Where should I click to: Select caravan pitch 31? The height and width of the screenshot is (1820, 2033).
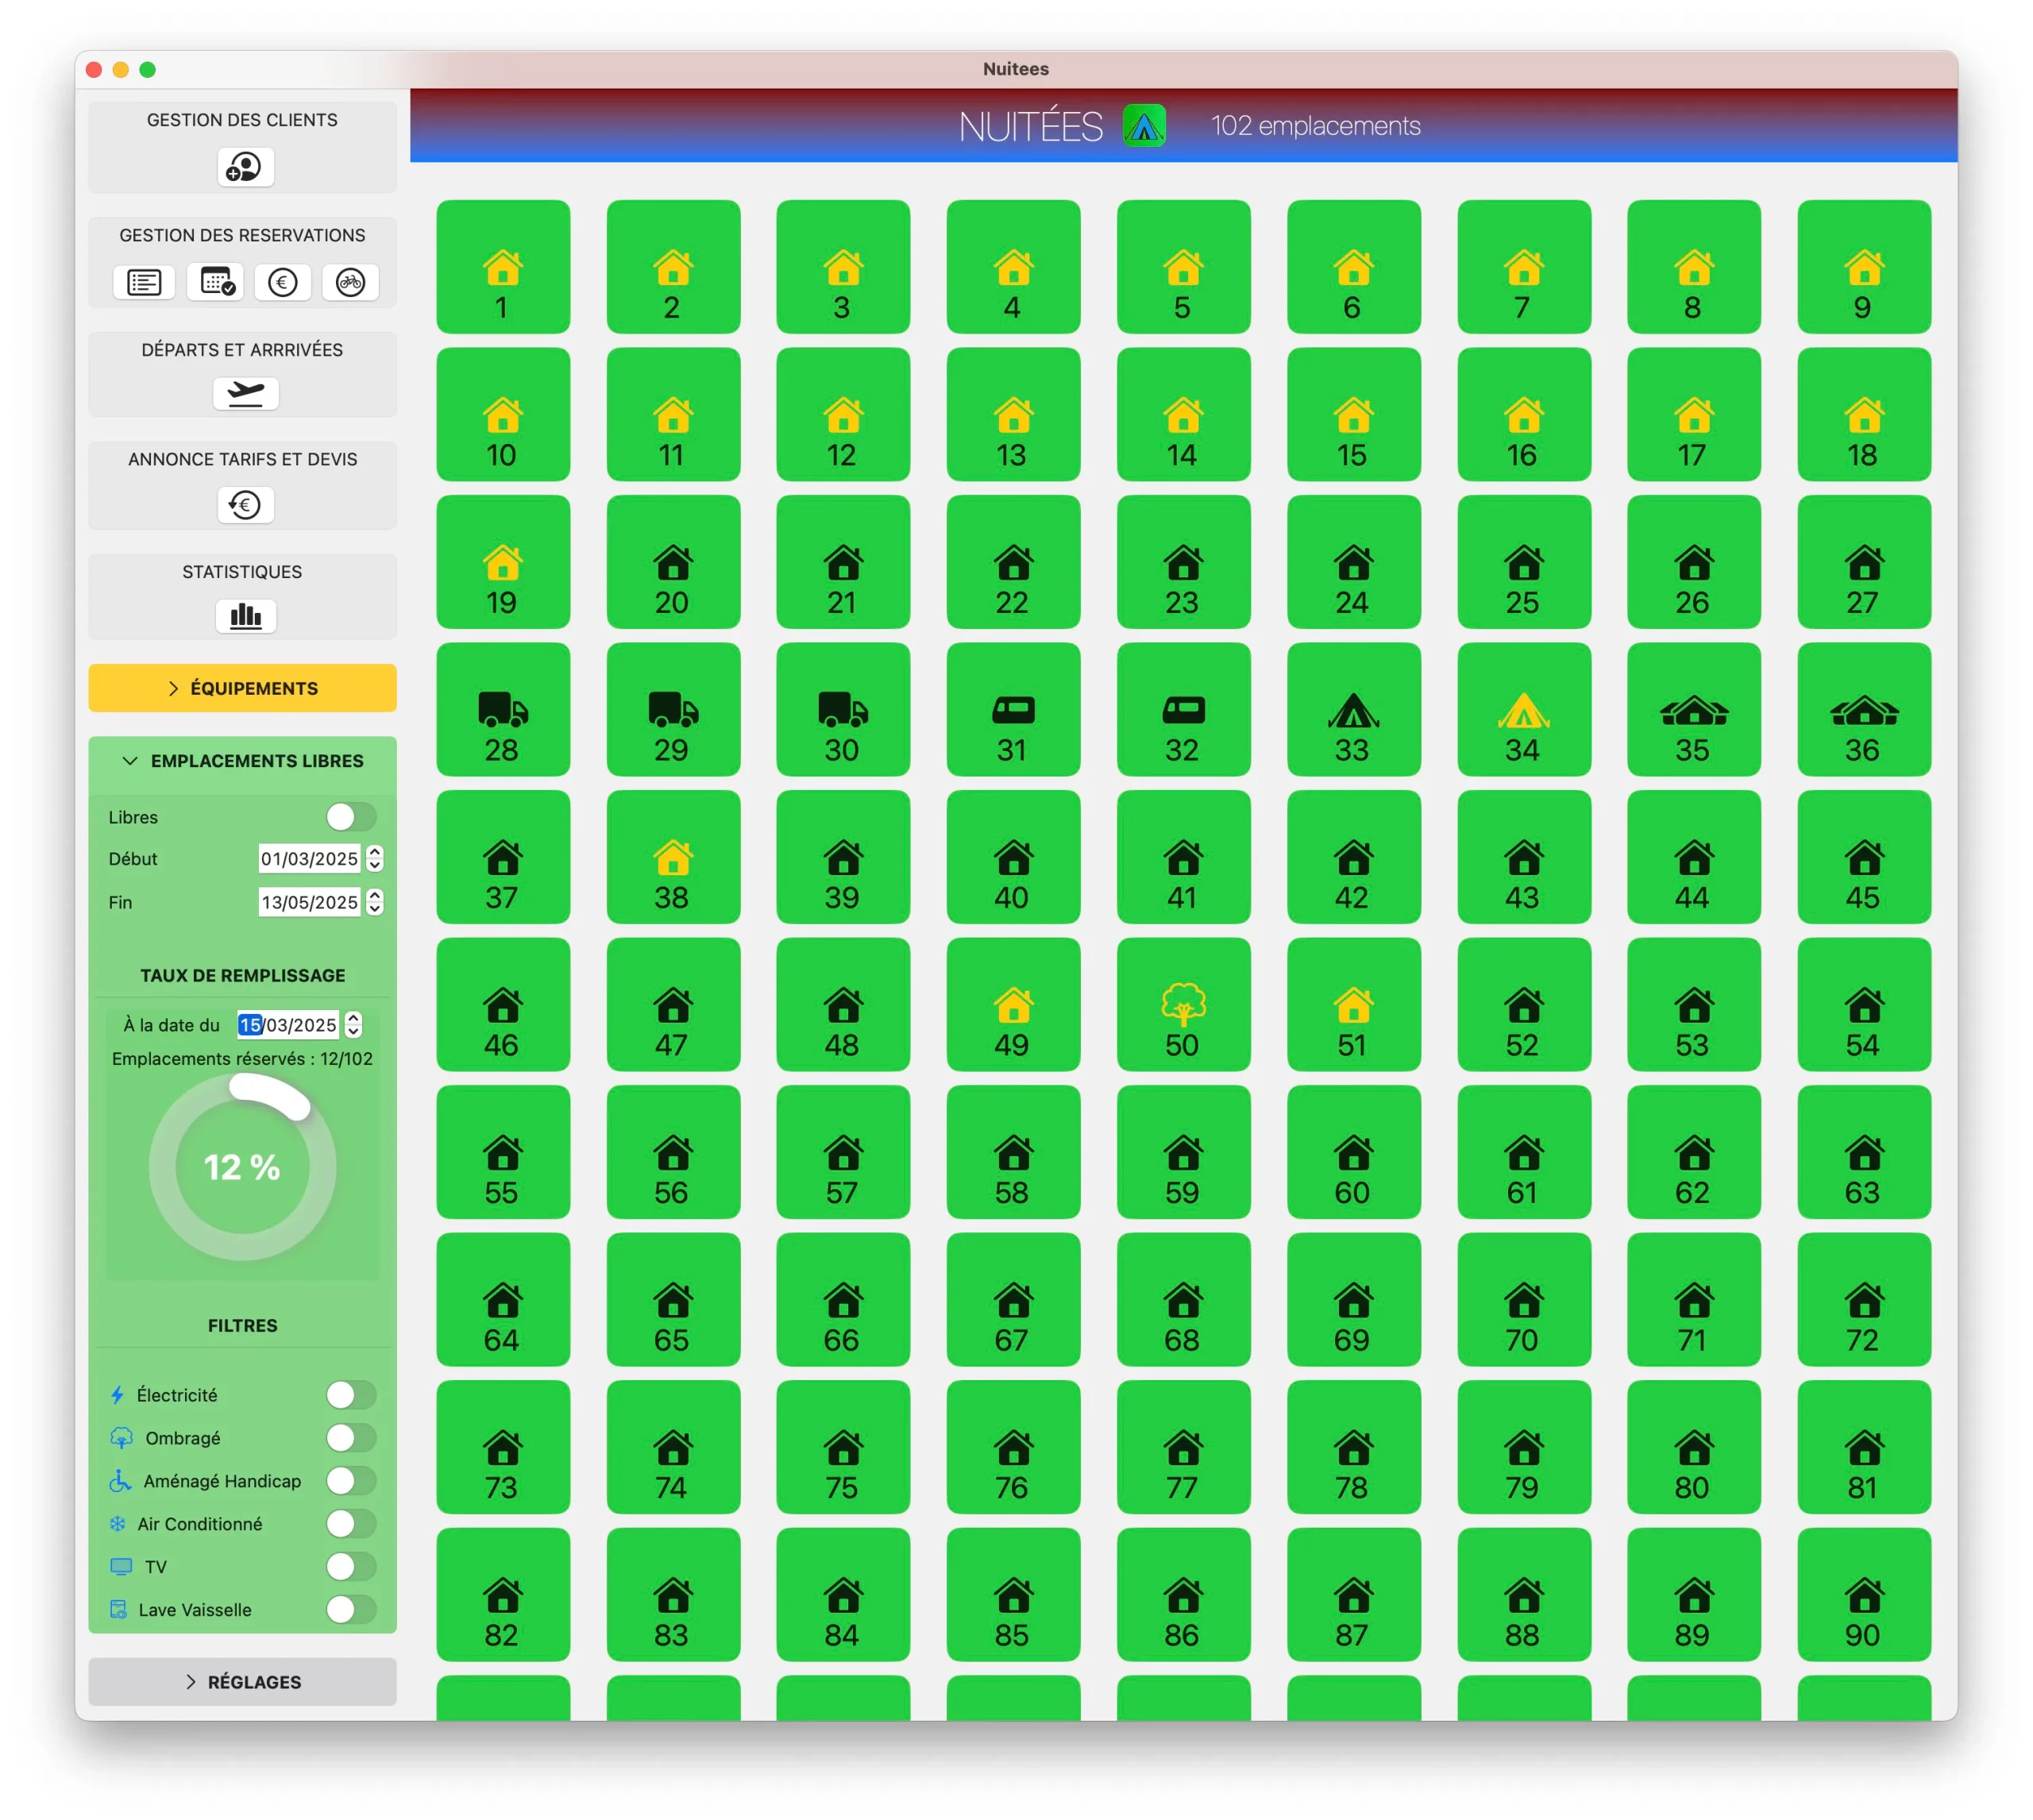[1013, 709]
